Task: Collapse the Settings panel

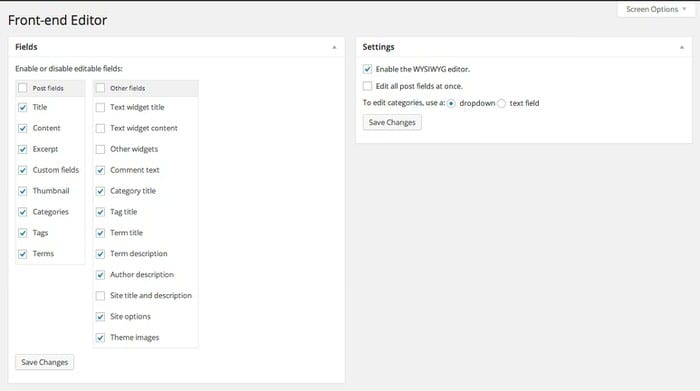Action: 682,47
